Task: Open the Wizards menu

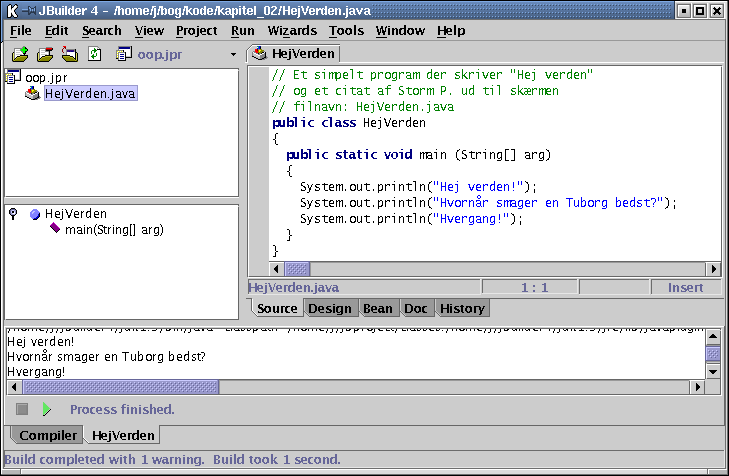Action: 292,31
